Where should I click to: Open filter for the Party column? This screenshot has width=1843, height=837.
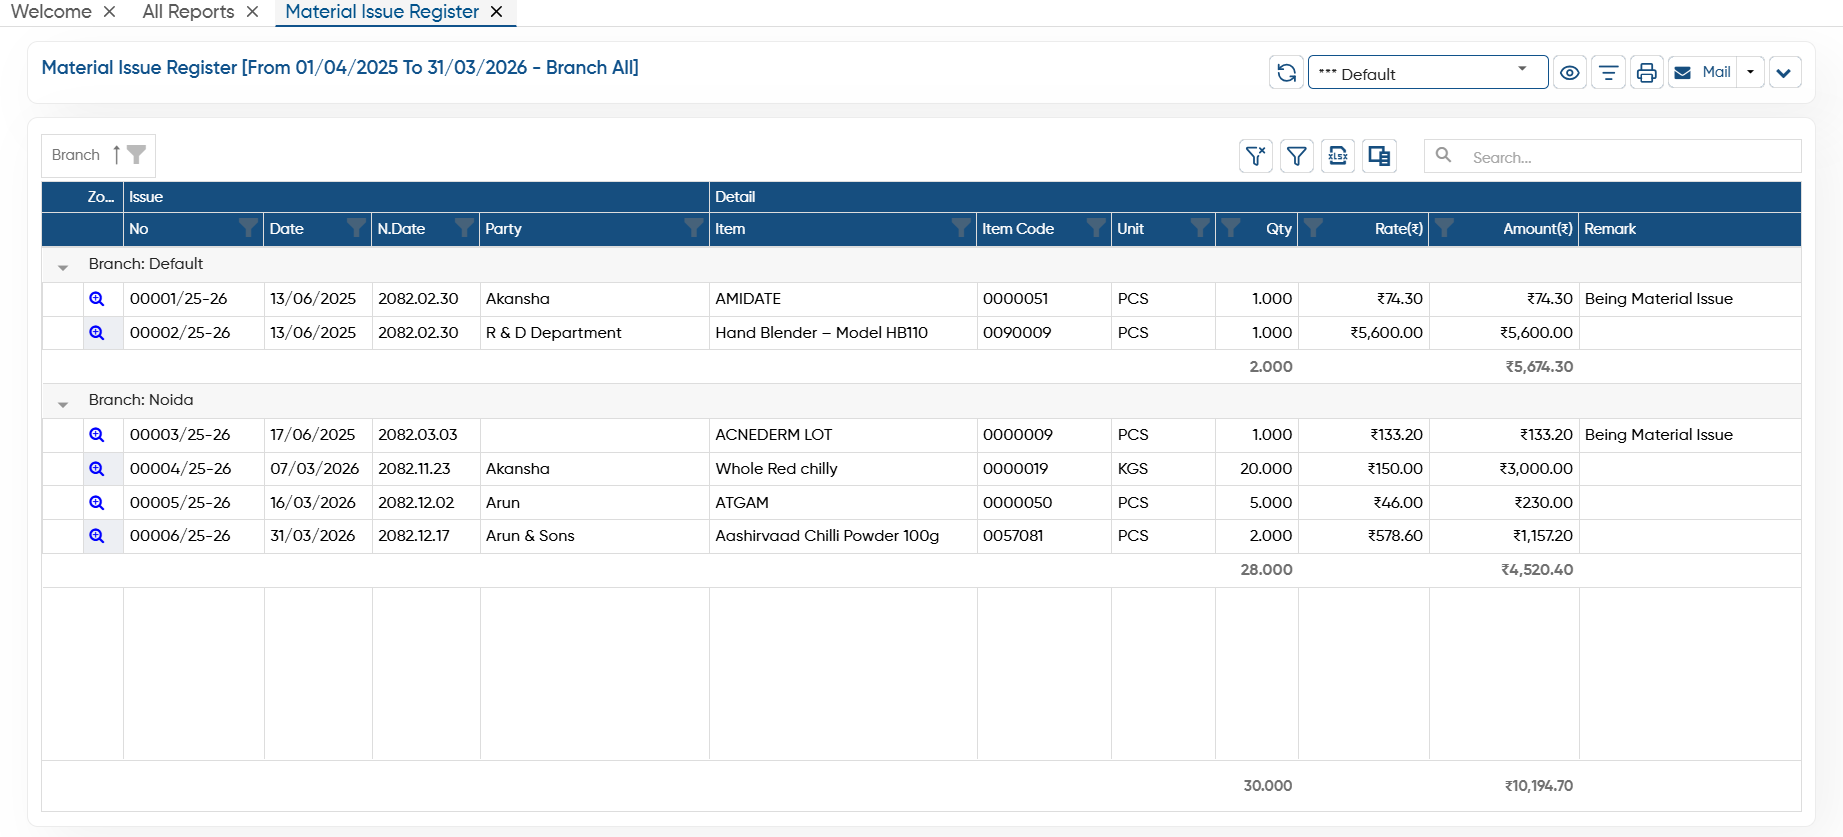tap(693, 228)
